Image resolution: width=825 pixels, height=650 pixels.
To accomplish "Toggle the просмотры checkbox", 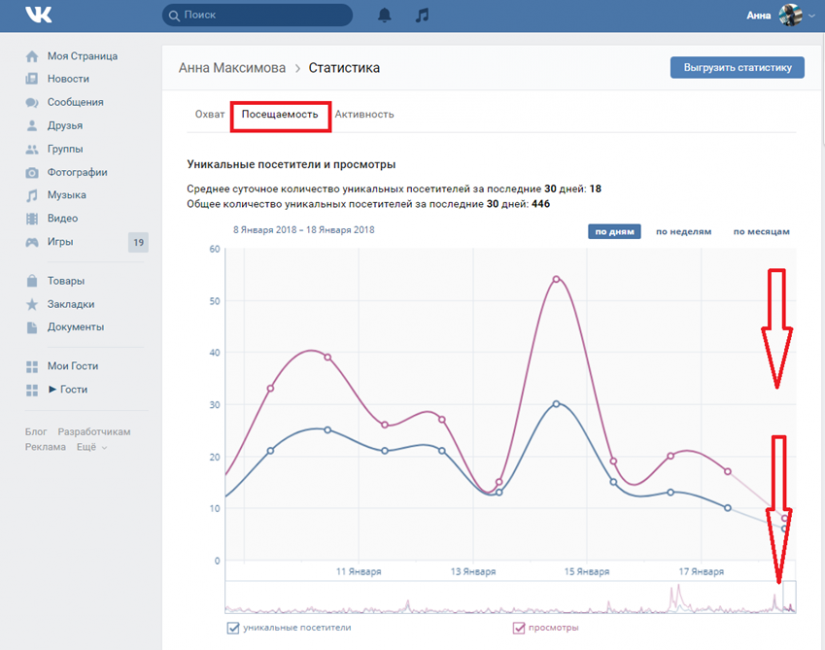I will 518,628.
